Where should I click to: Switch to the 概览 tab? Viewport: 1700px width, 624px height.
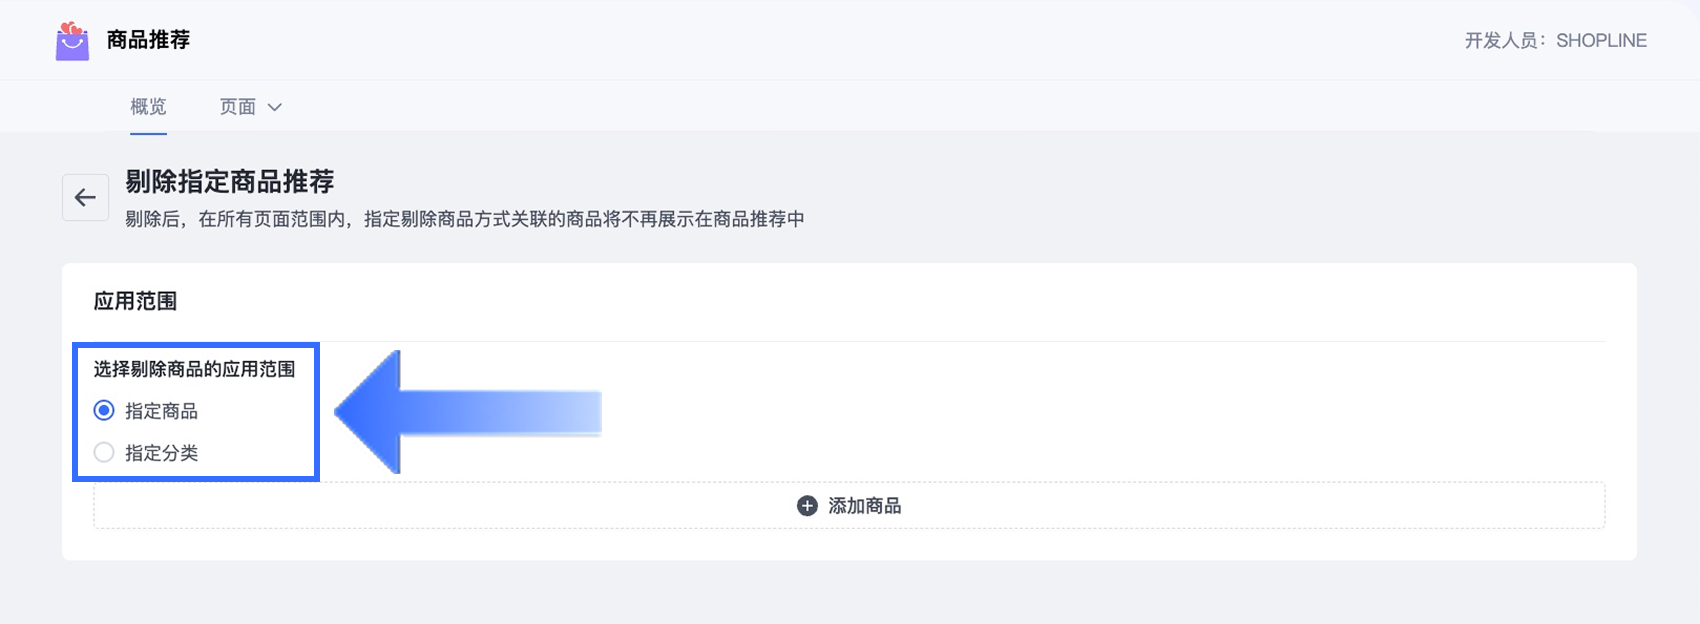point(148,107)
